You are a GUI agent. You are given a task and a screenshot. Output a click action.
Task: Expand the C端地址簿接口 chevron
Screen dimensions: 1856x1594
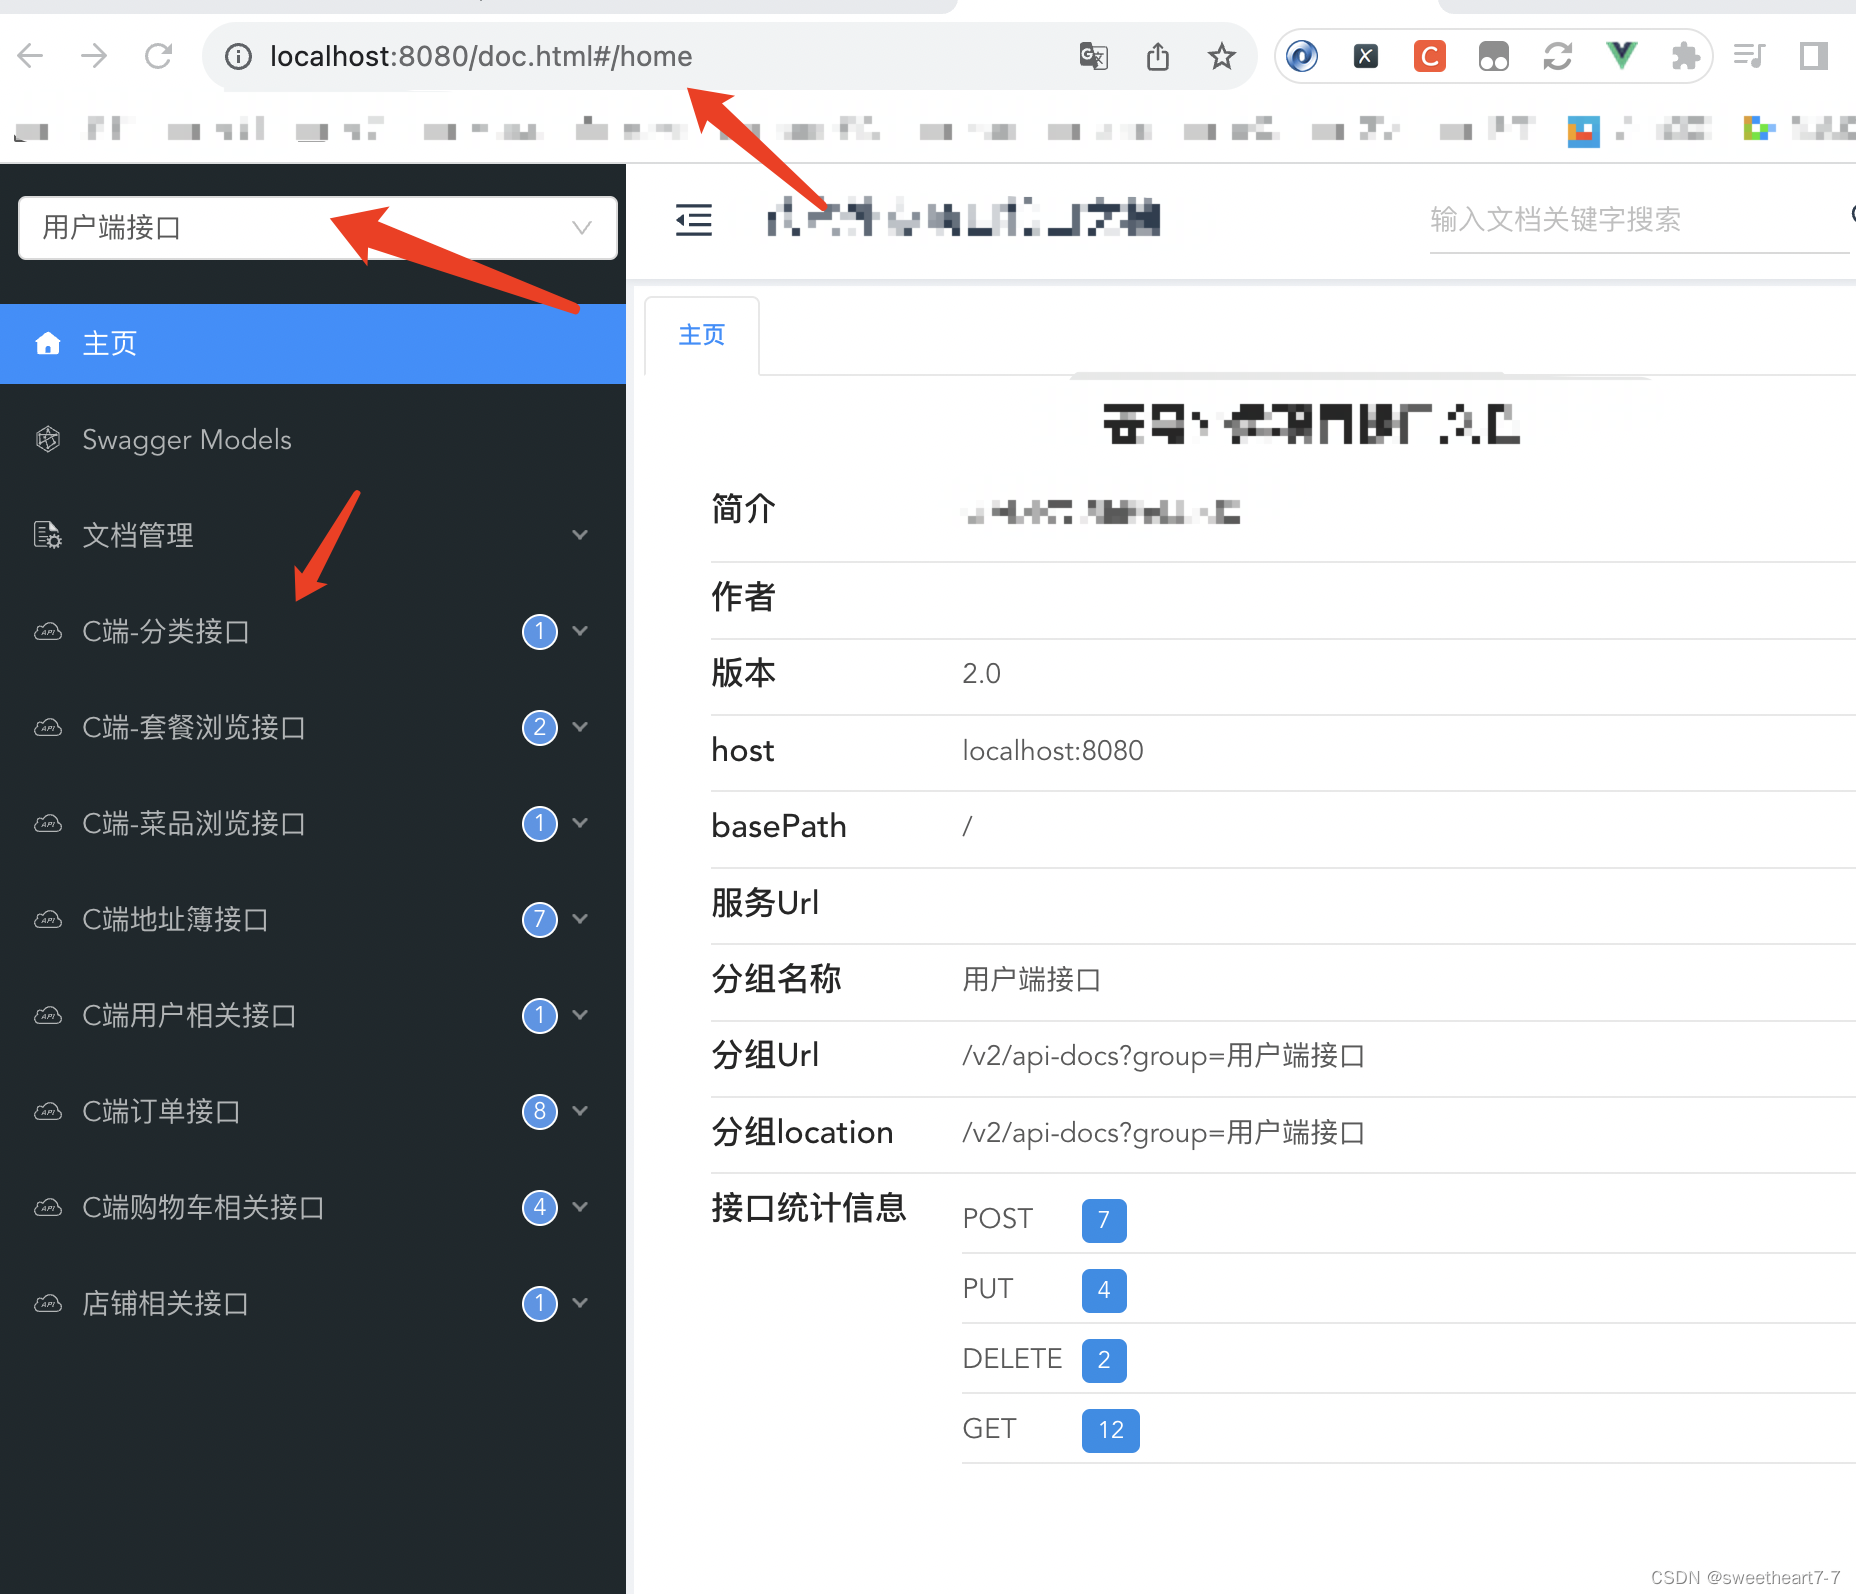click(x=580, y=919)
